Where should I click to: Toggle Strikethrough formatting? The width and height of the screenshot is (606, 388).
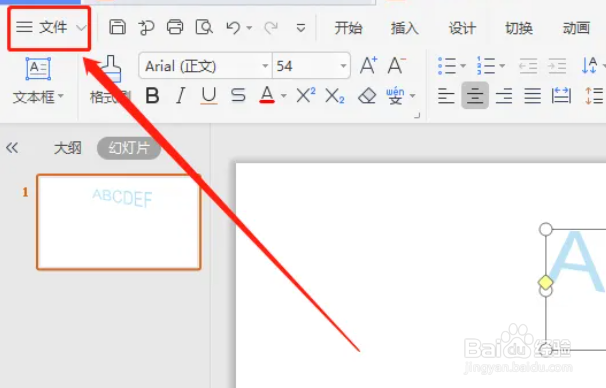[238, 95]
